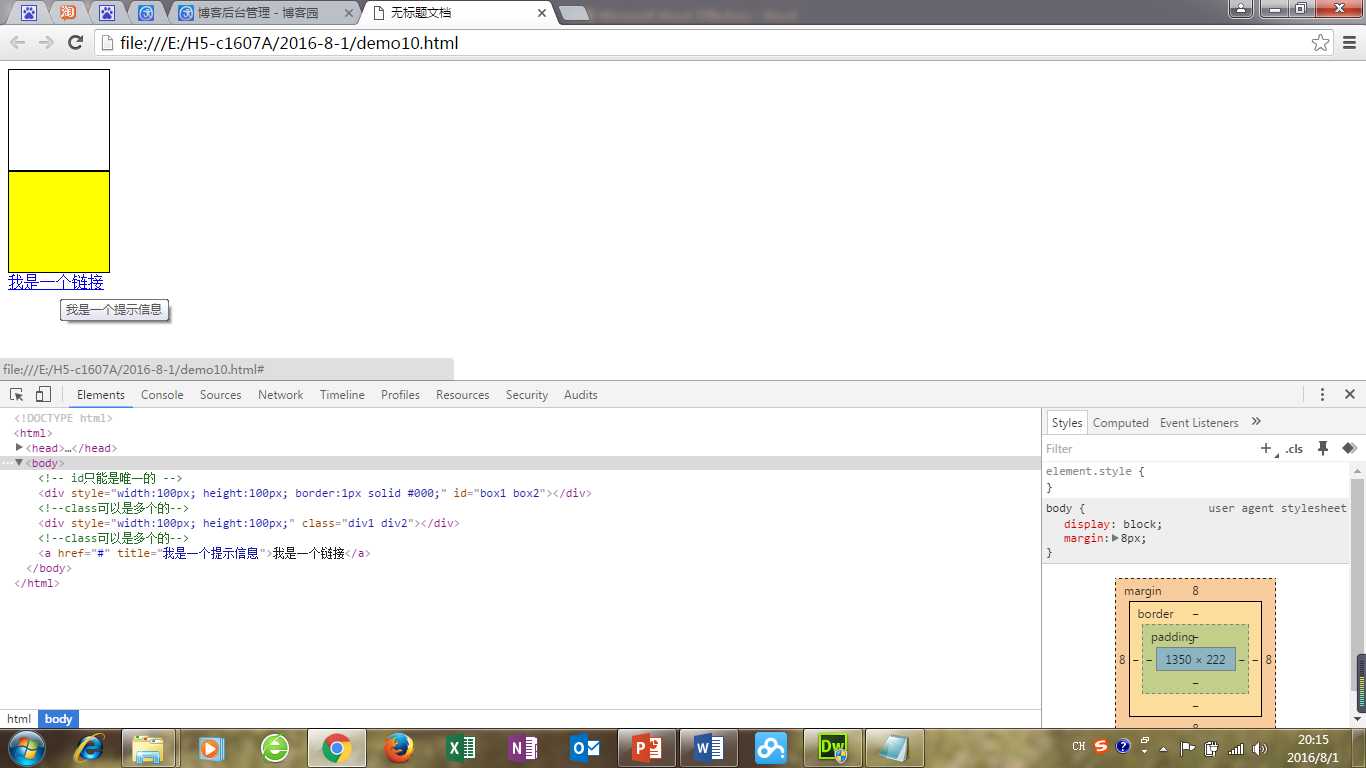The height and width of the screenshot is (768, 1366).
Task: Open Word from the taskbar
Action: pyautogui.click(x=709, y=748)
